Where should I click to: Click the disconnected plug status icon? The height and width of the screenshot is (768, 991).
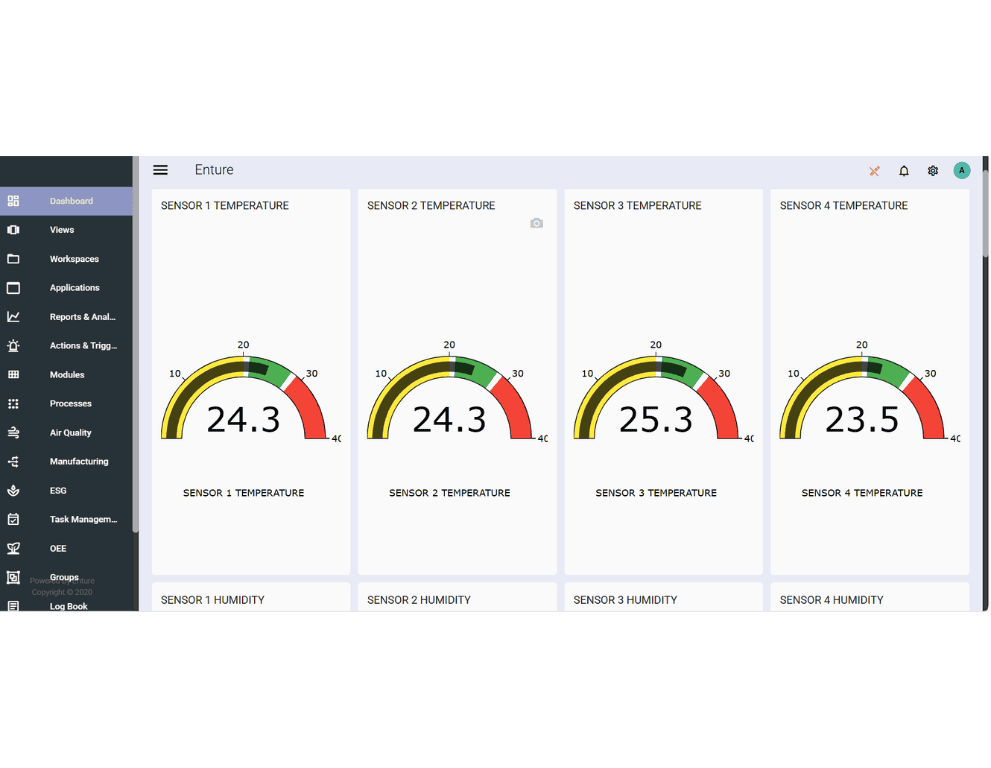874,171
